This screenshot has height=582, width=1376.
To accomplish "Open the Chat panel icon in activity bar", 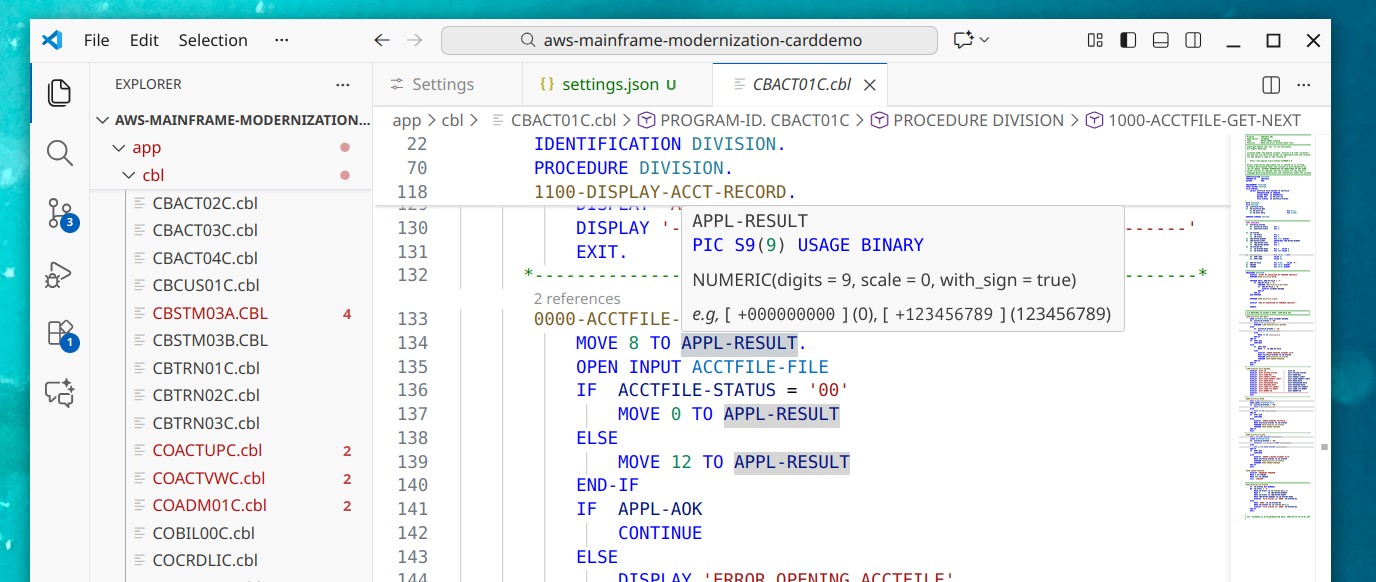I will pos(60,393).
